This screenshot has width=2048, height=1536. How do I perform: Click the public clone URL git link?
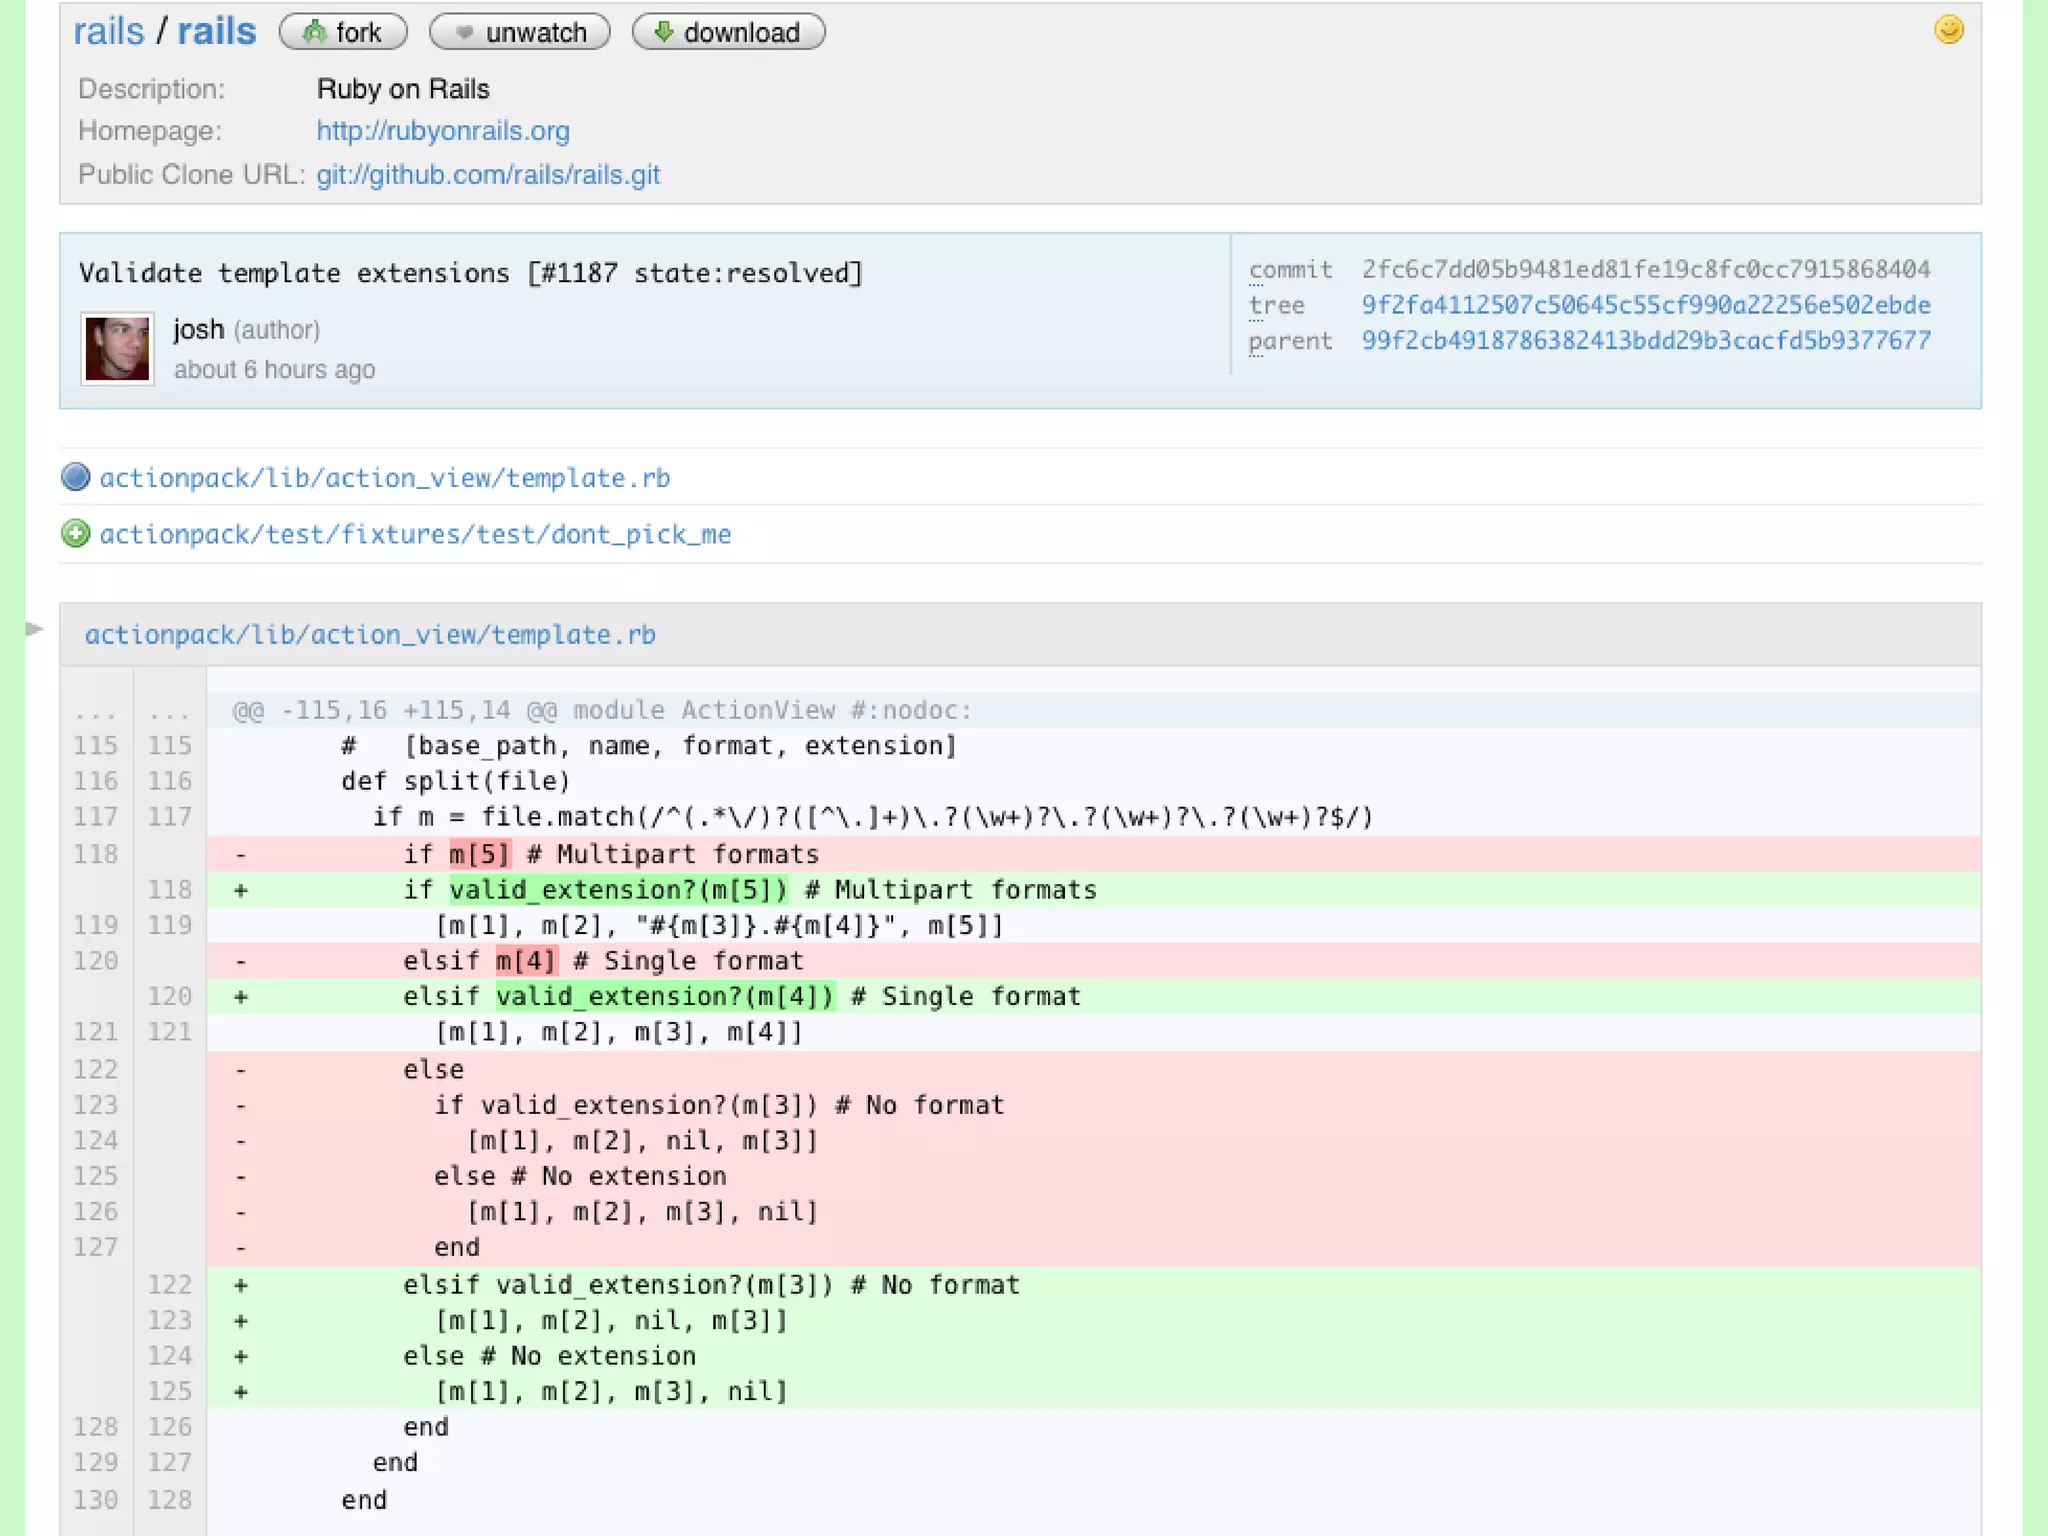click(488, 175)
